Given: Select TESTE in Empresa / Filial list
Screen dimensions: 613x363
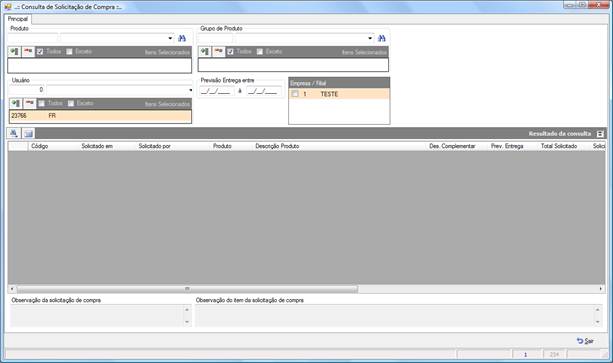Looking at the screenshot, I should (x=339, y=94).
